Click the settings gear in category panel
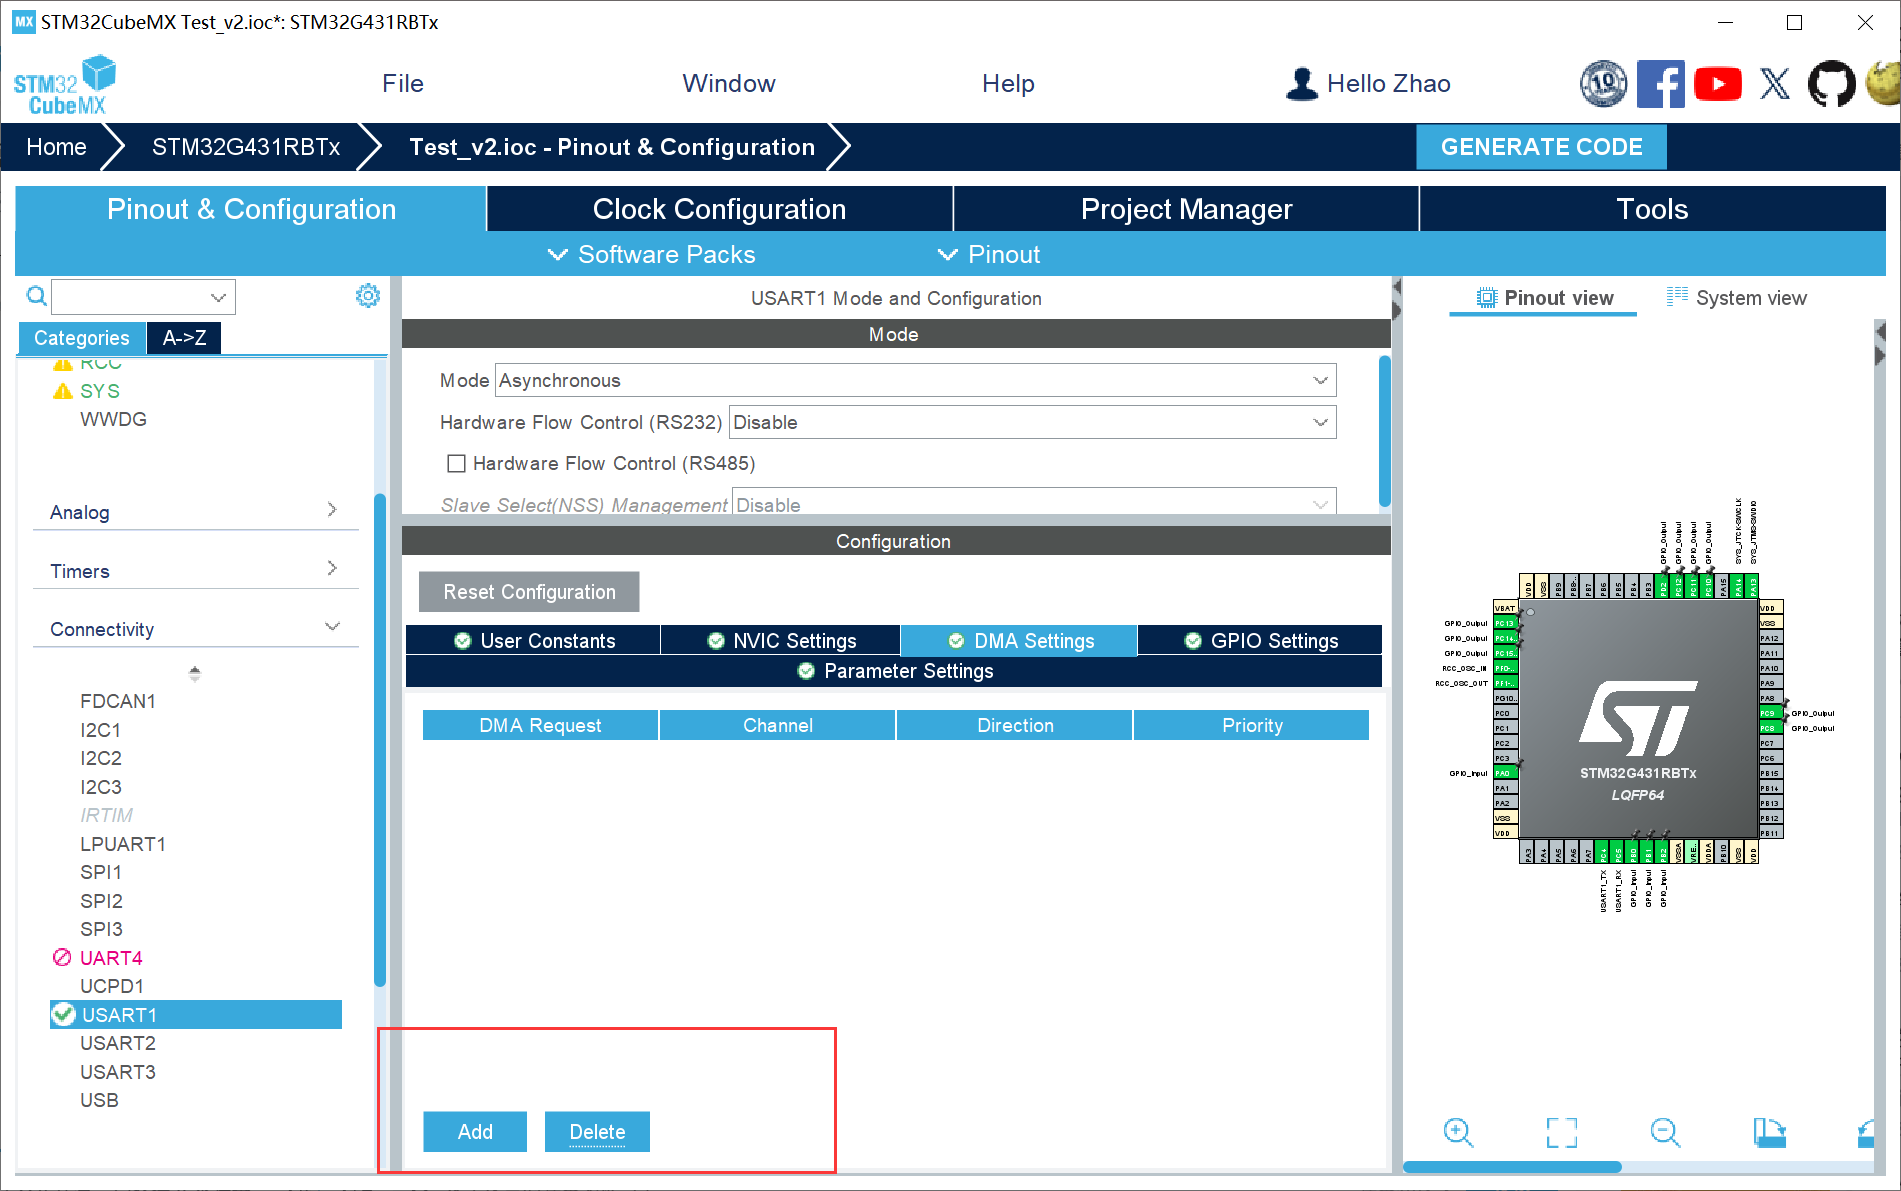Screen dimensions: 1901x1191 pyautogui.click(x=368, y=296)
